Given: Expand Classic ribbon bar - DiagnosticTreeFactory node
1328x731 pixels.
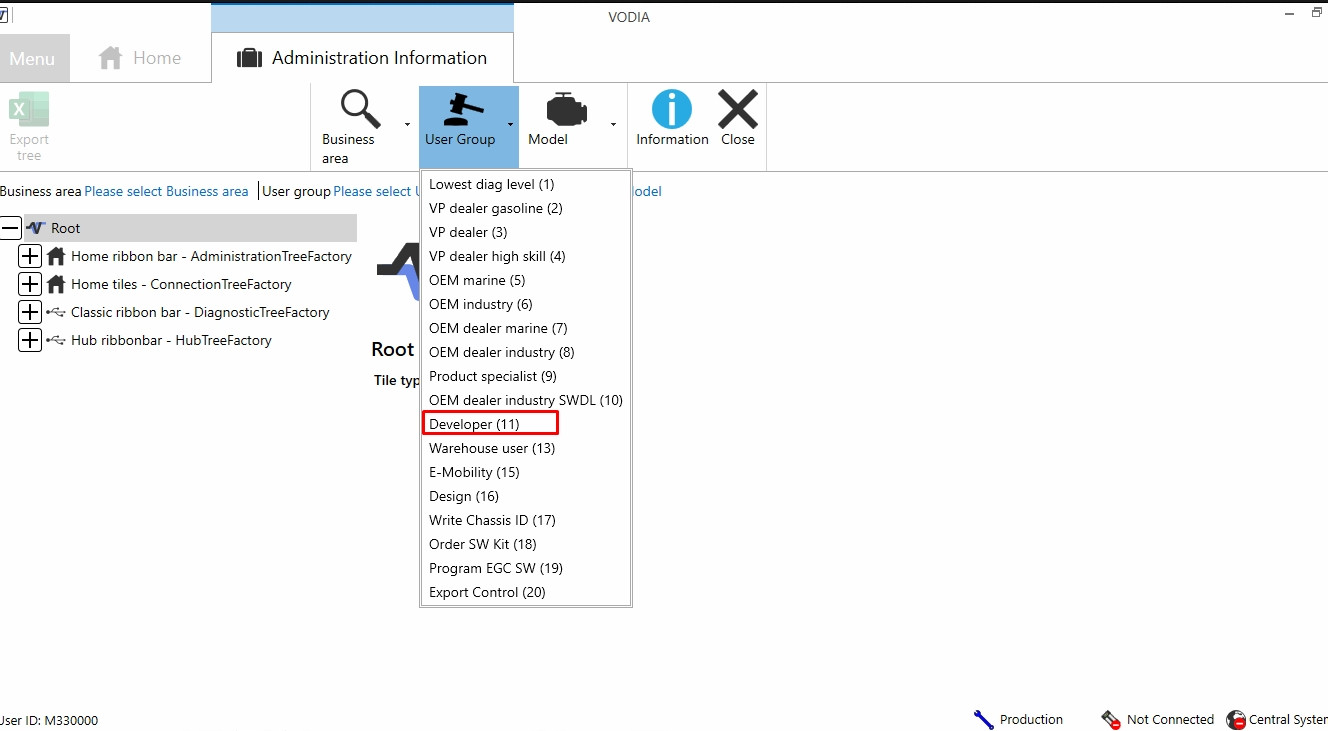Looking at the screenshot, I should 30,312.
